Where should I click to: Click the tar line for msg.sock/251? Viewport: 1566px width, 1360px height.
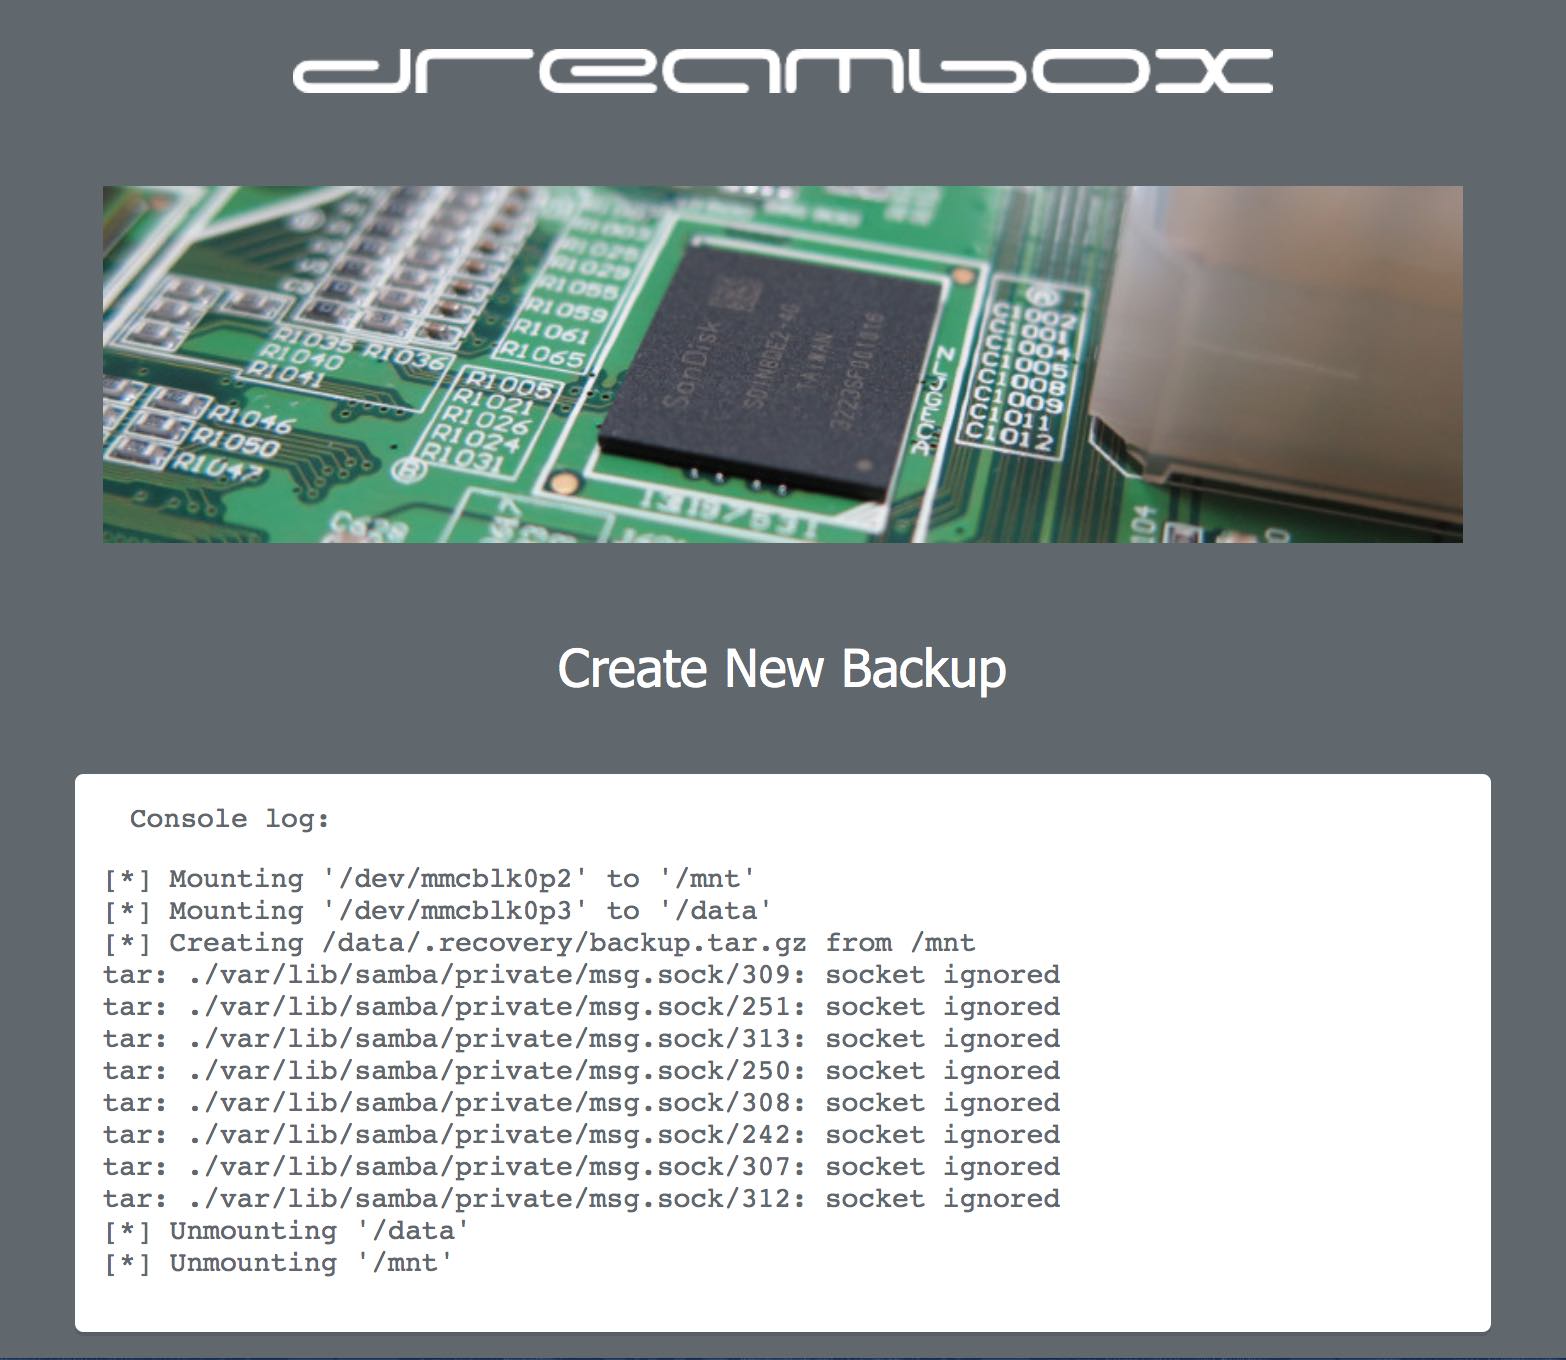581,1007
